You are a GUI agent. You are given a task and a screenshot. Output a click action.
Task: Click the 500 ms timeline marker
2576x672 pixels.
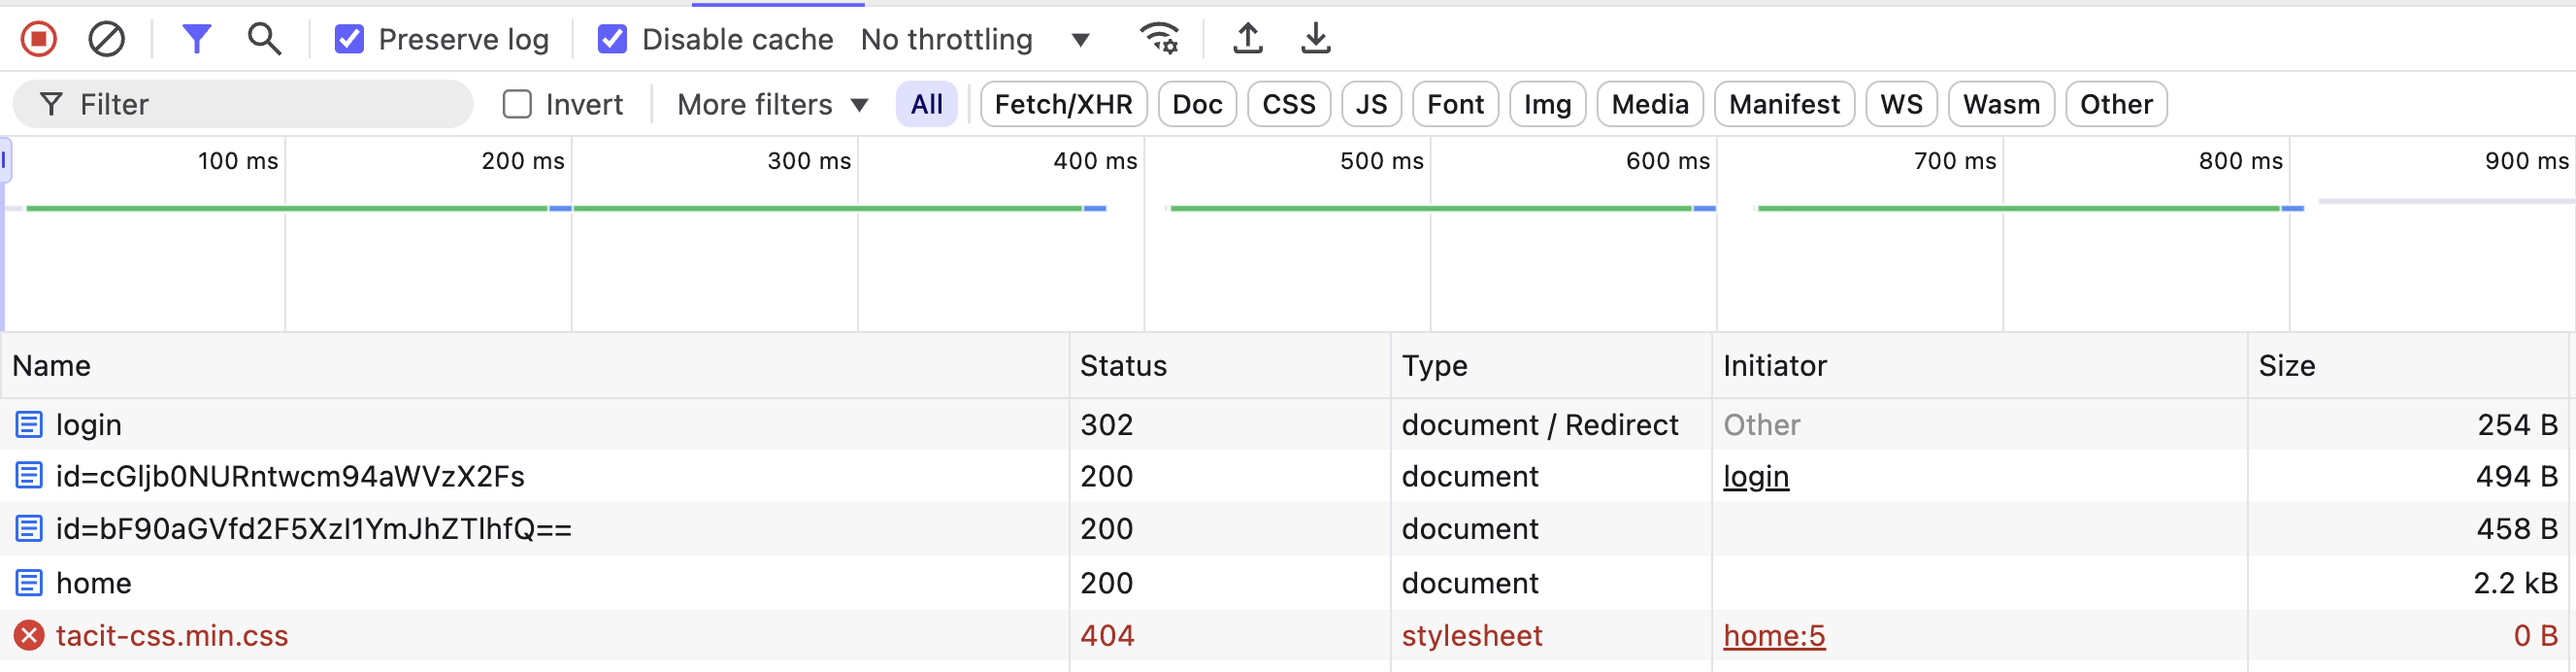point(1381,161)
